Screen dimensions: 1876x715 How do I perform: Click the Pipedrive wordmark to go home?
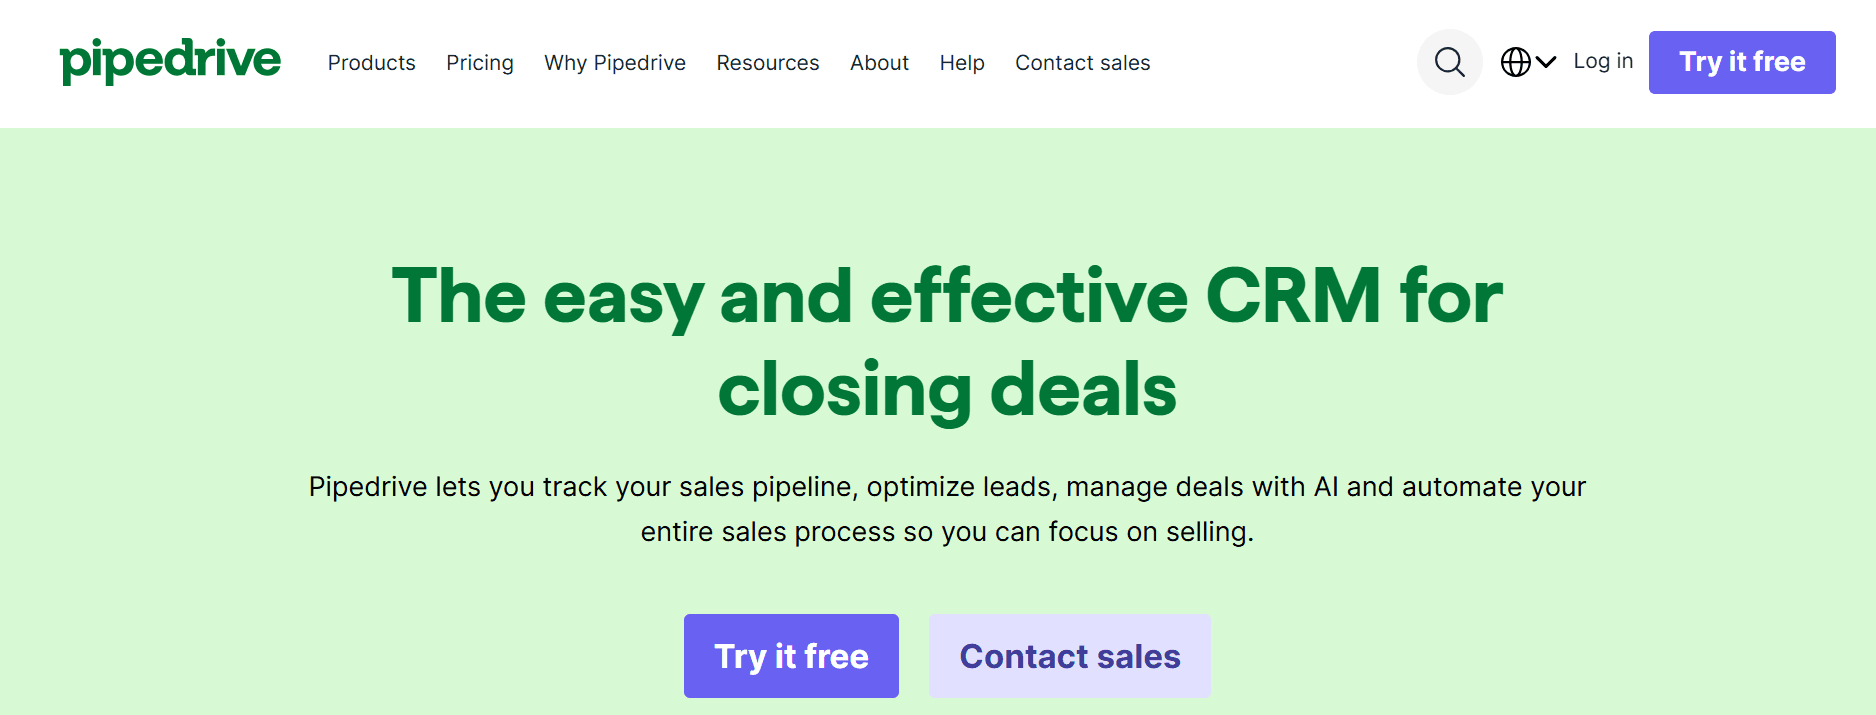(x=169, y=61)
